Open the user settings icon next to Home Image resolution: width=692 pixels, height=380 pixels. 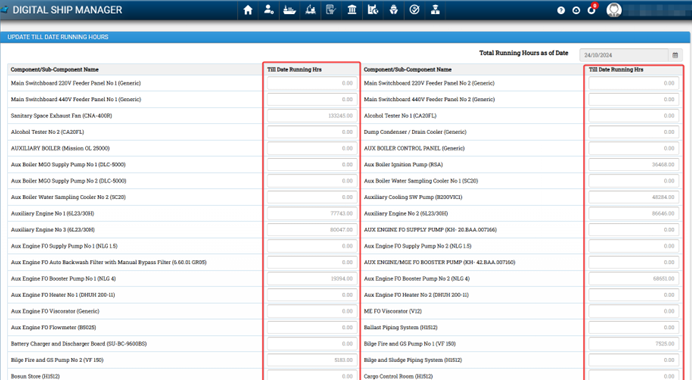[x=269, y=10]
